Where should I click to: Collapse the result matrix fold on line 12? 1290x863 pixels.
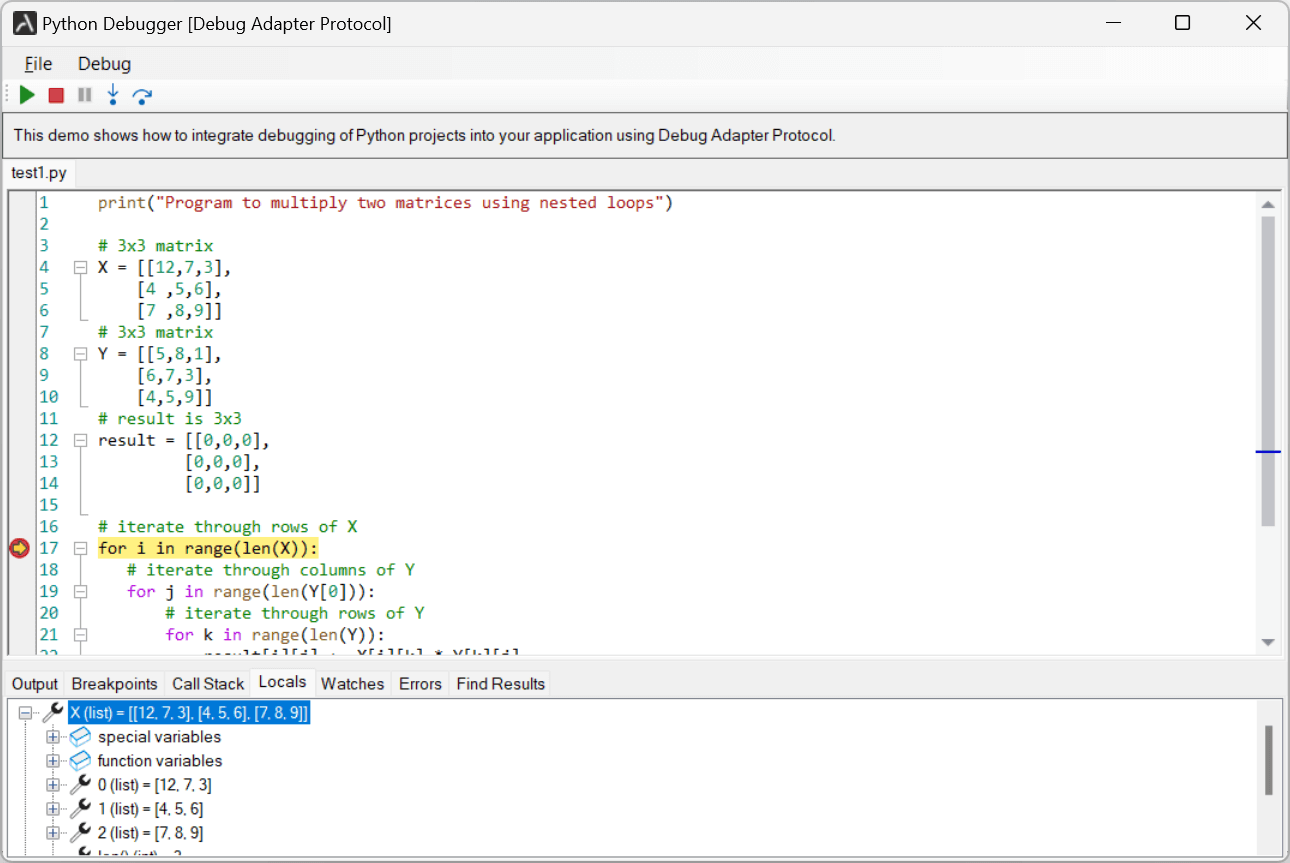tap(80, 441)
